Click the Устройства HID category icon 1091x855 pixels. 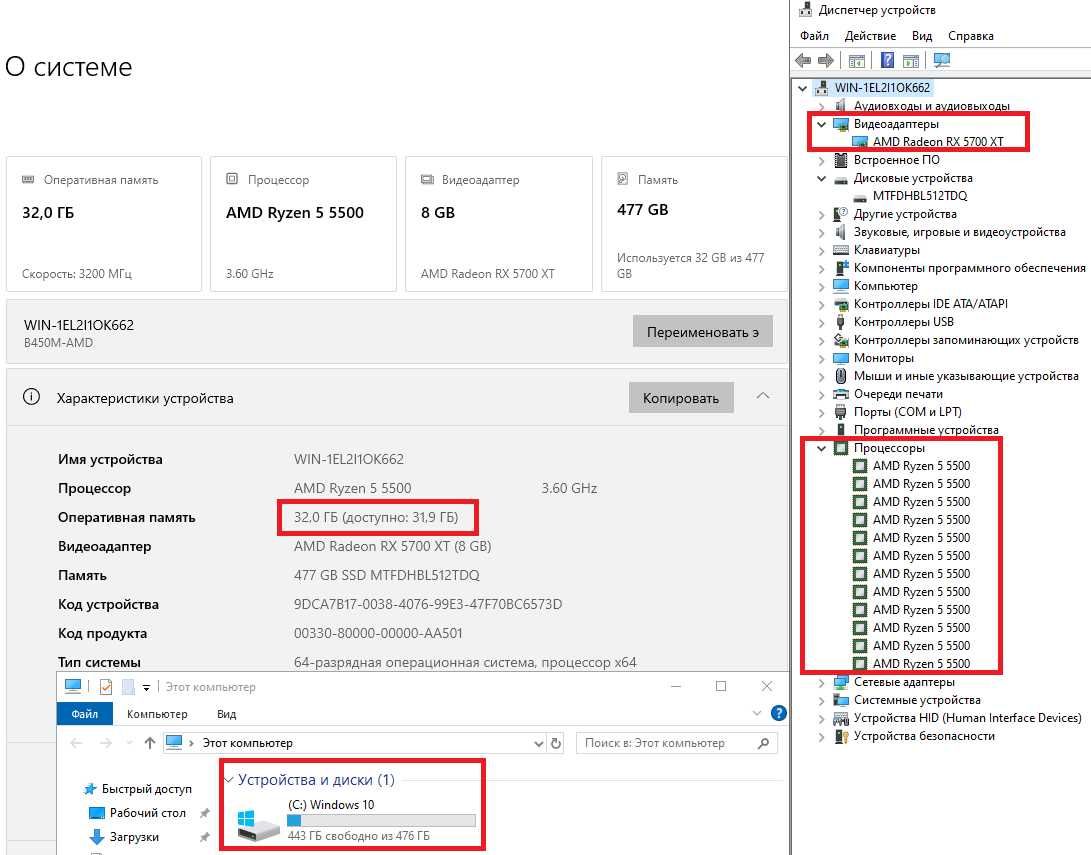[841, 718]
